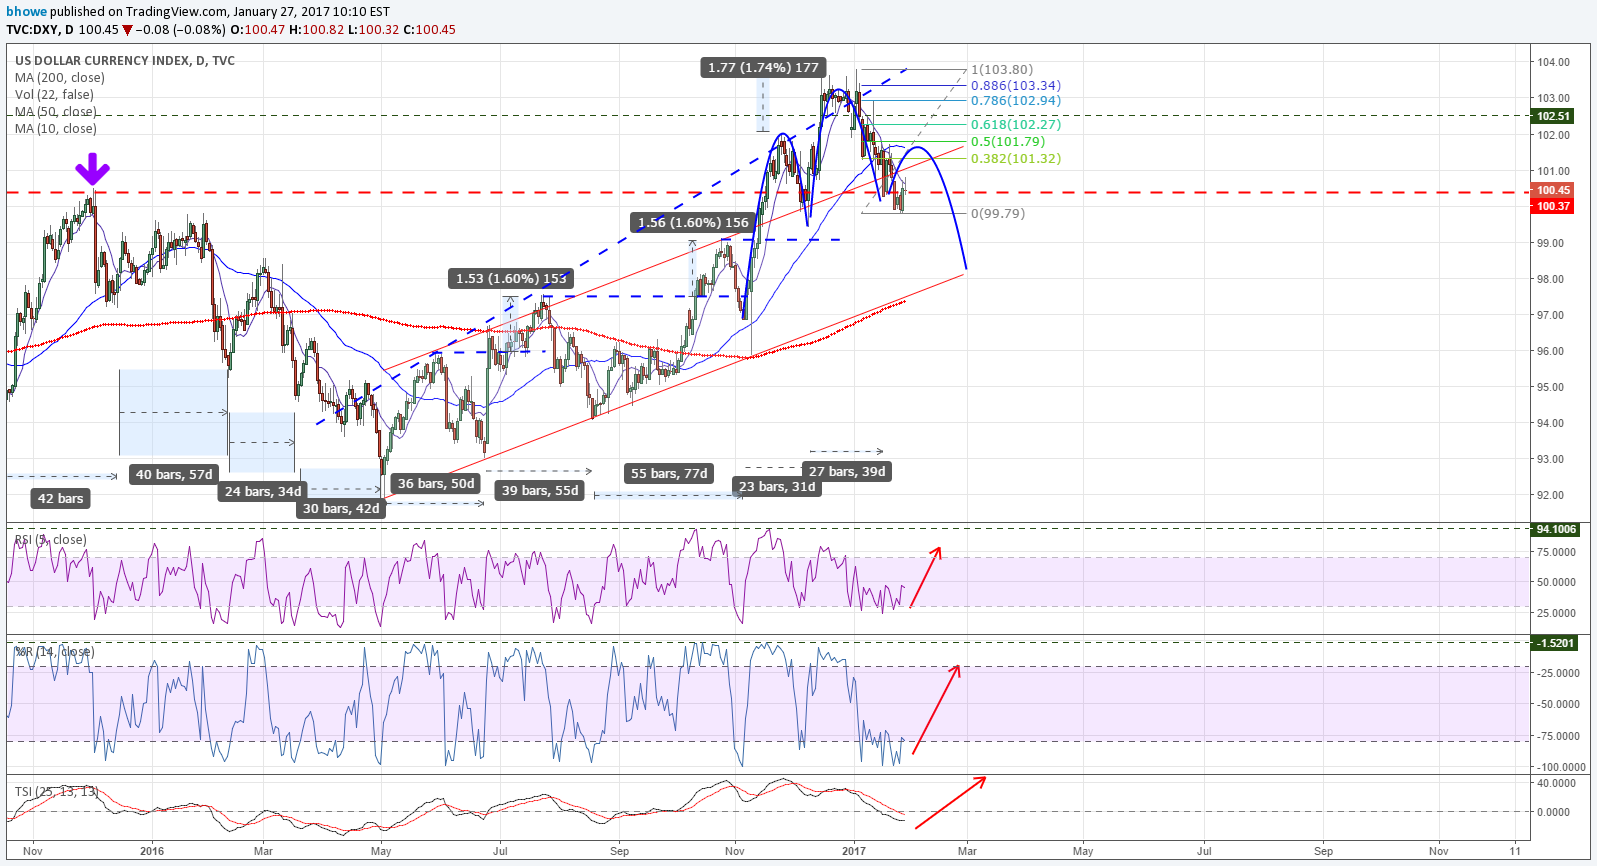Viewport: 1597px width, 866px height.
Task: Click the H:100.82 high value in header
Action: [316, 29]
